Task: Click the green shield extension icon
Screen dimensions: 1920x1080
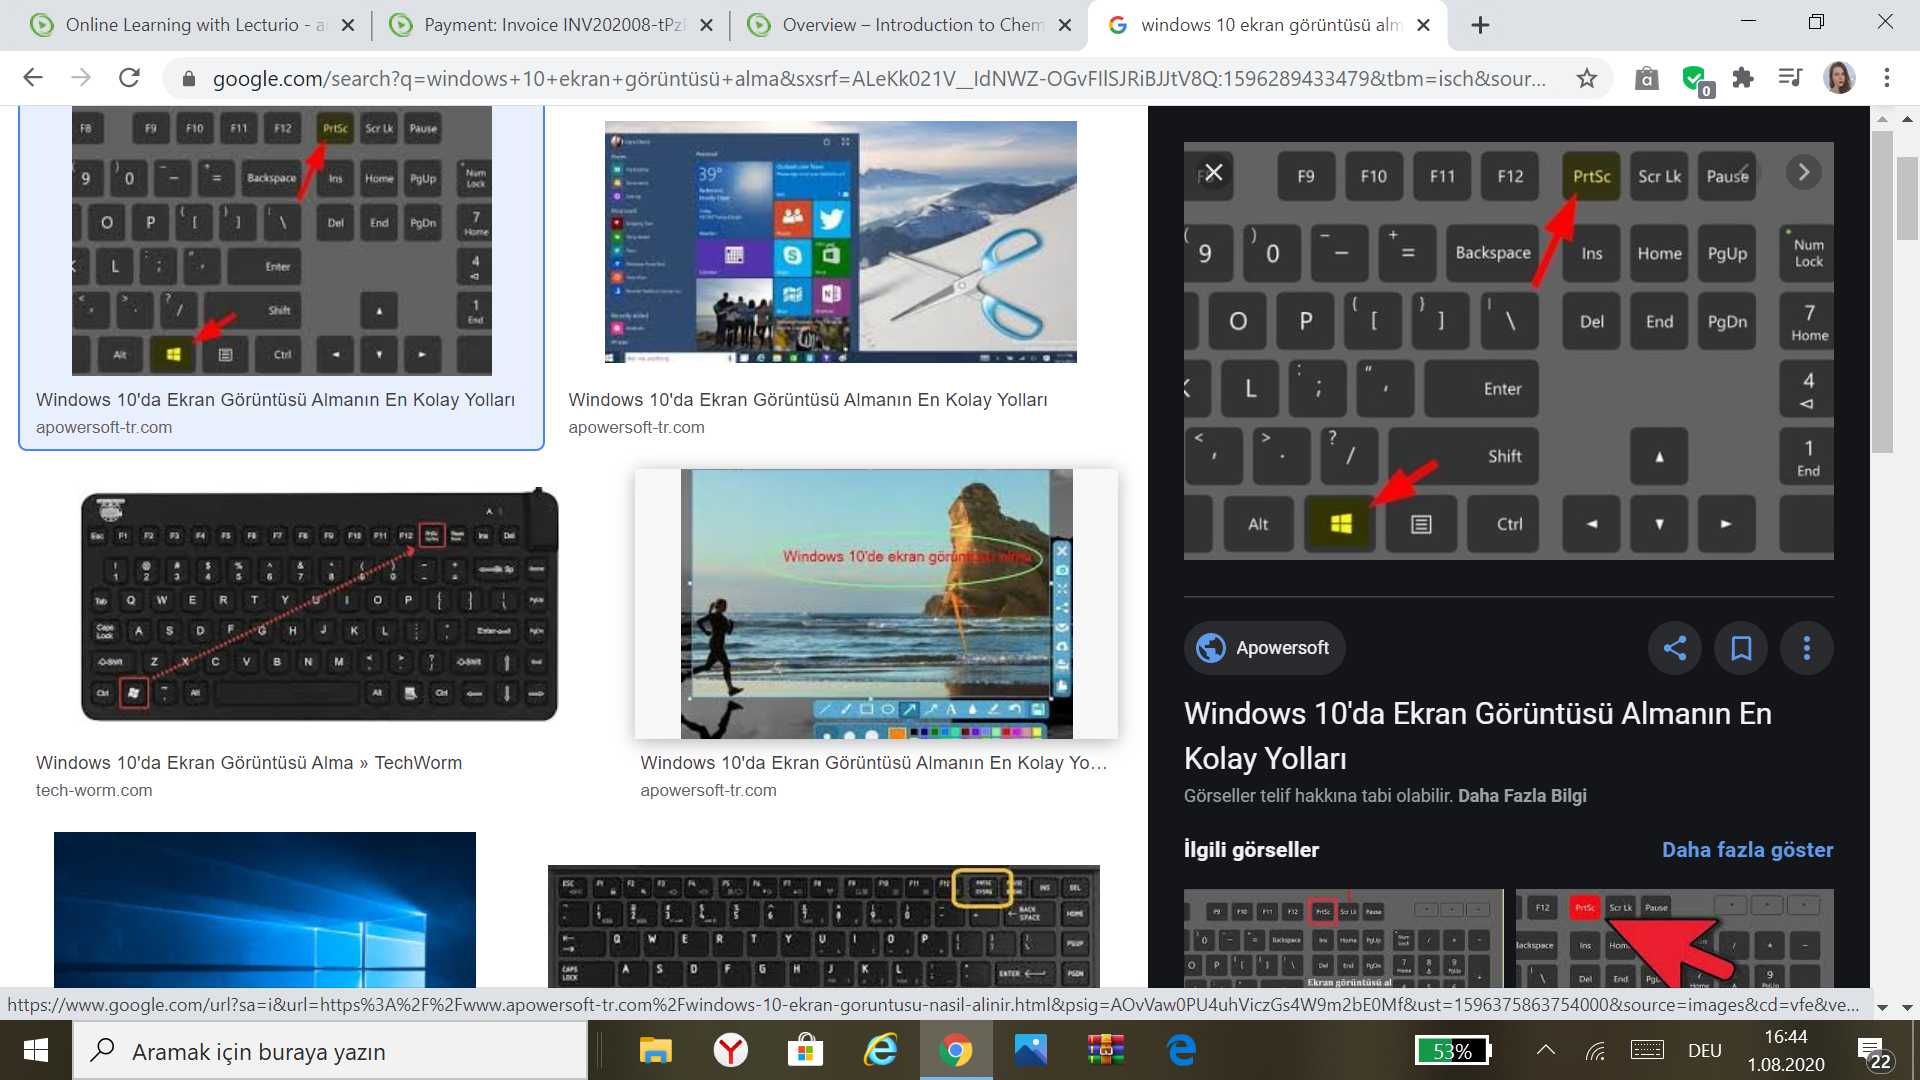Action: 1695,79
